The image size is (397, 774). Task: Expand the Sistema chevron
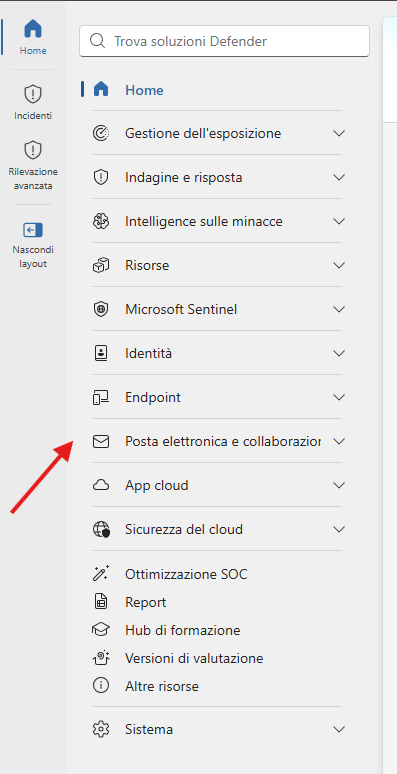coord(339,729)
